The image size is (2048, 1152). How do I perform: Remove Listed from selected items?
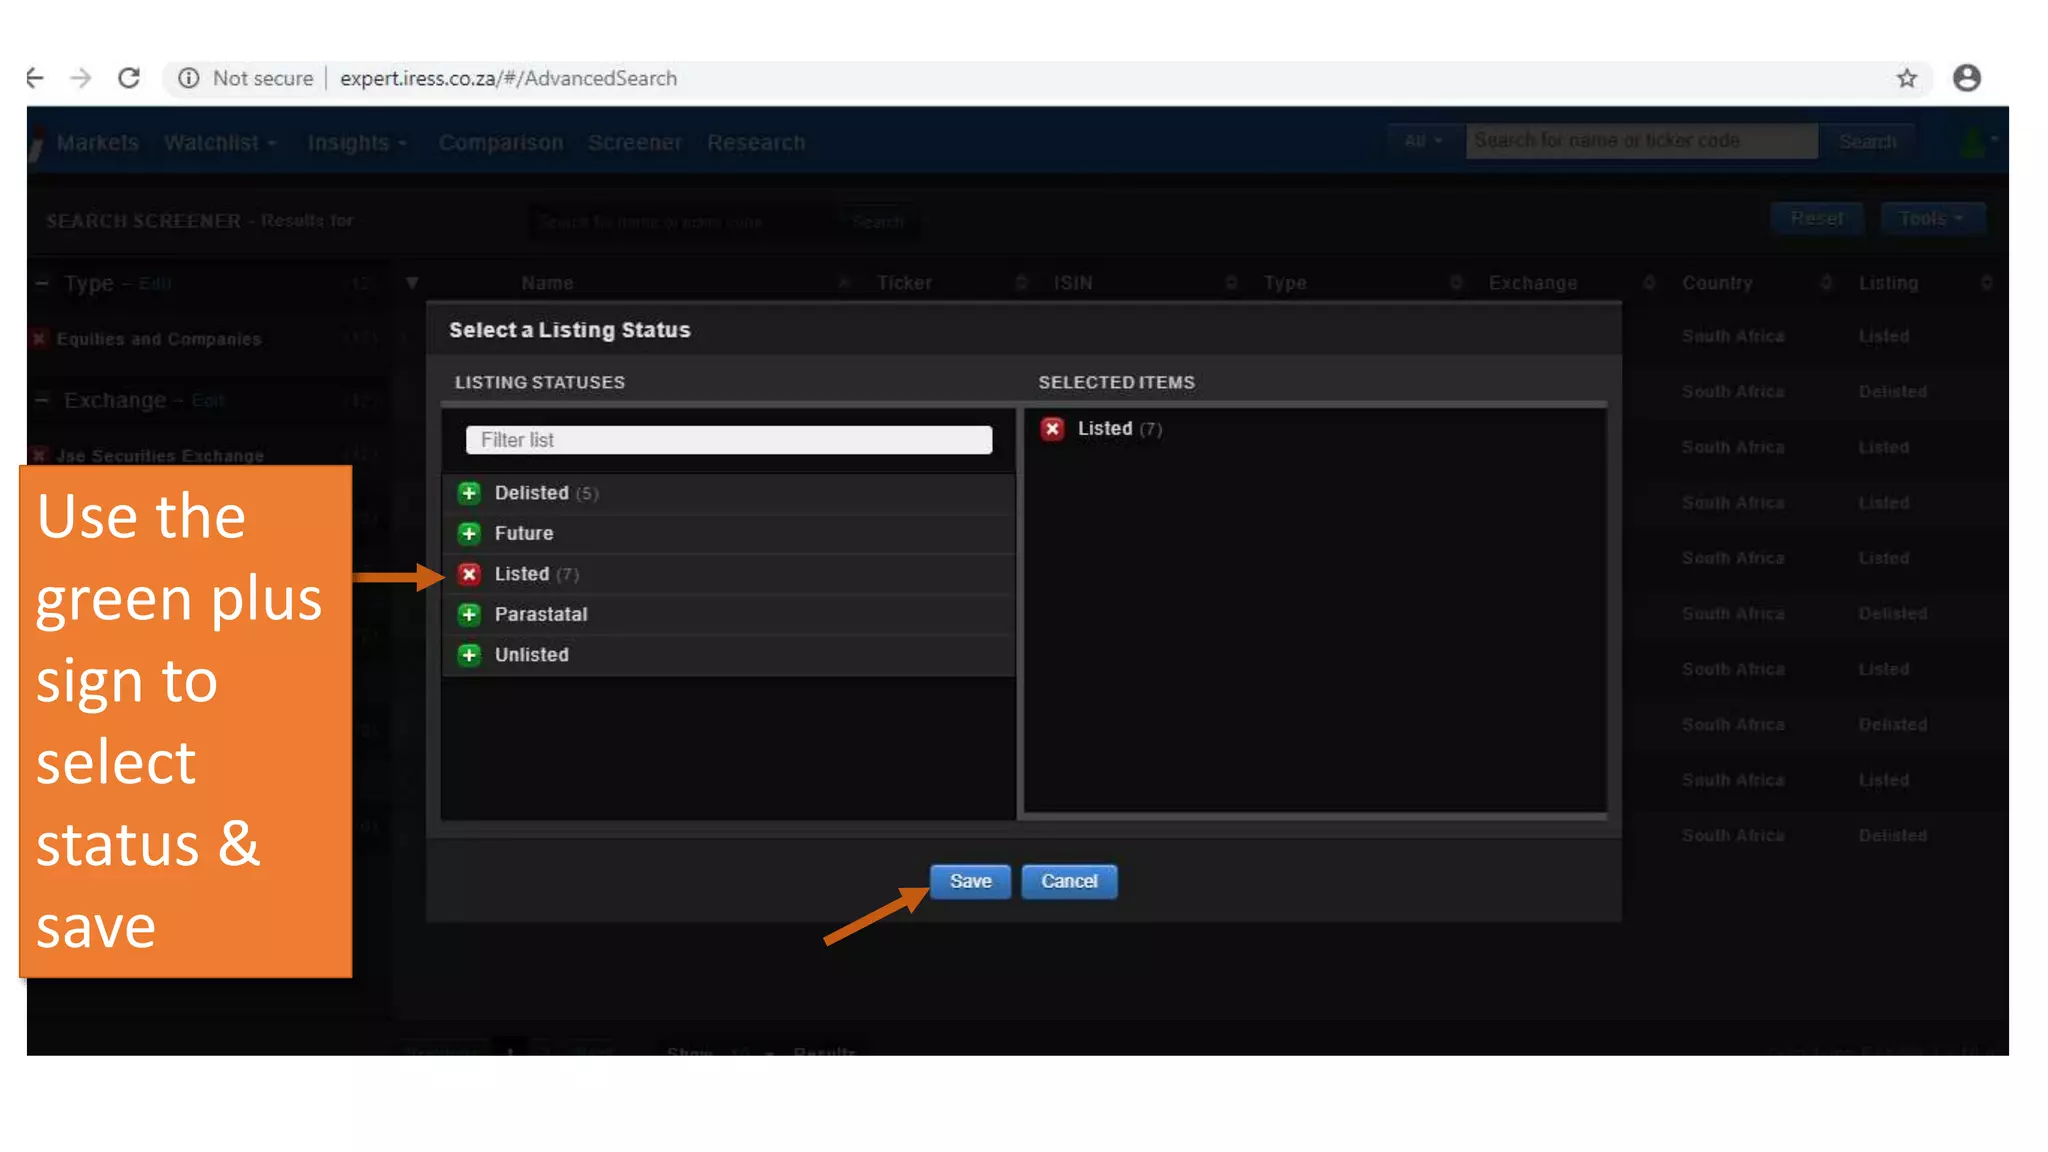tap(1052, 429)
